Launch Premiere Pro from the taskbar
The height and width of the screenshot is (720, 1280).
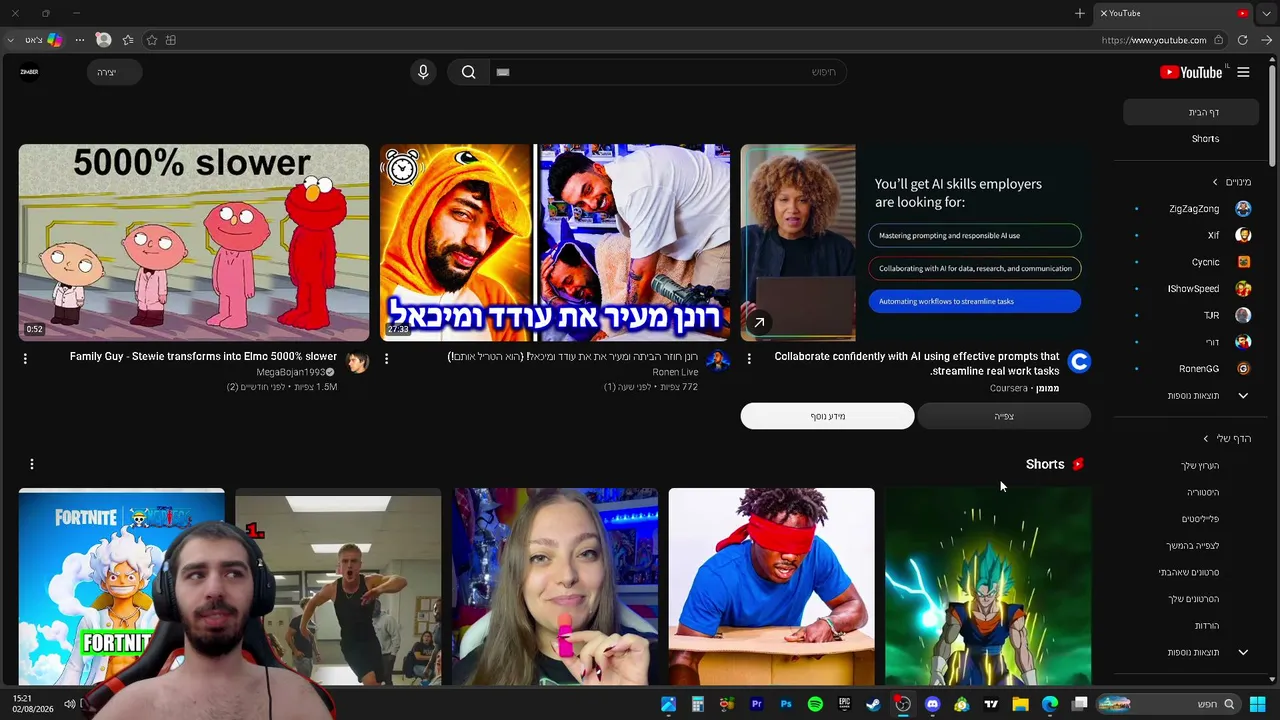tap(757, 704)
